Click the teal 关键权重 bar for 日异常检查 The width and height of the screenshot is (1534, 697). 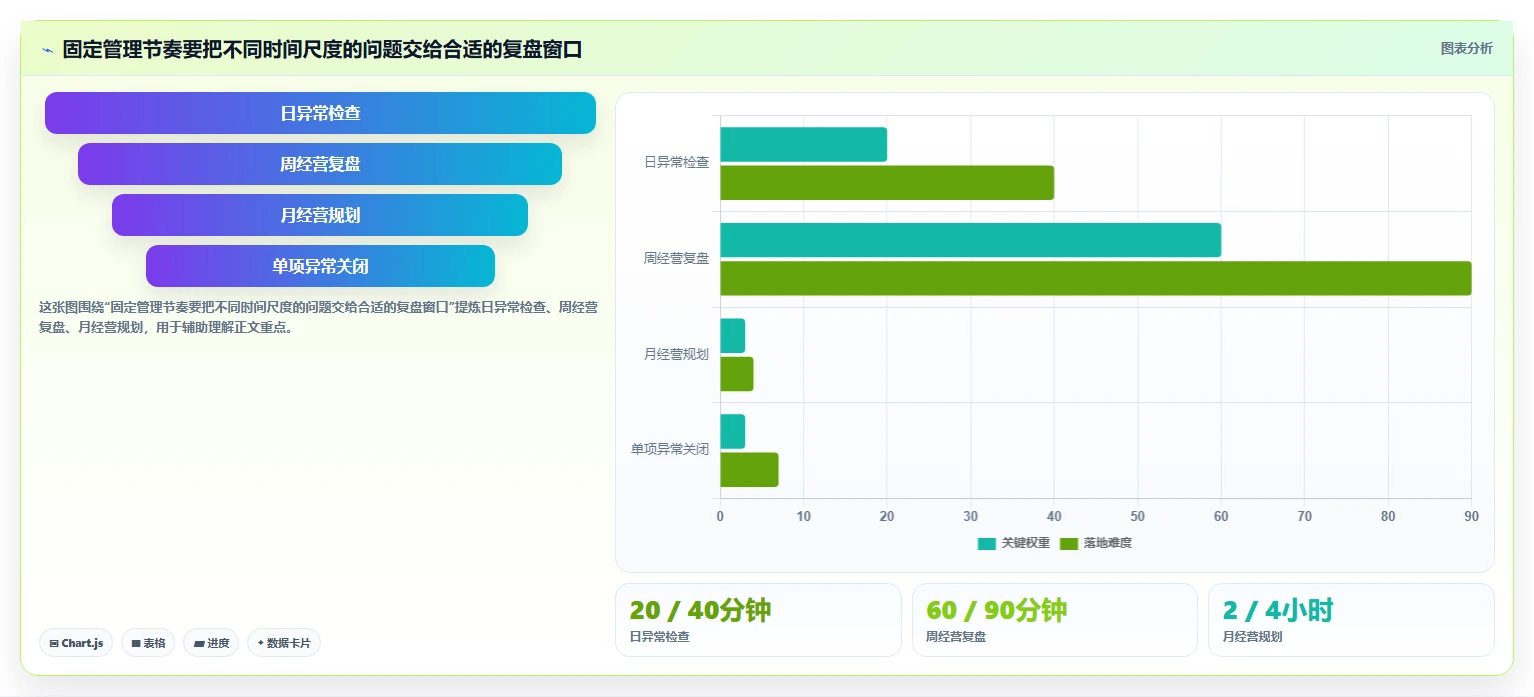pos(803,145)
